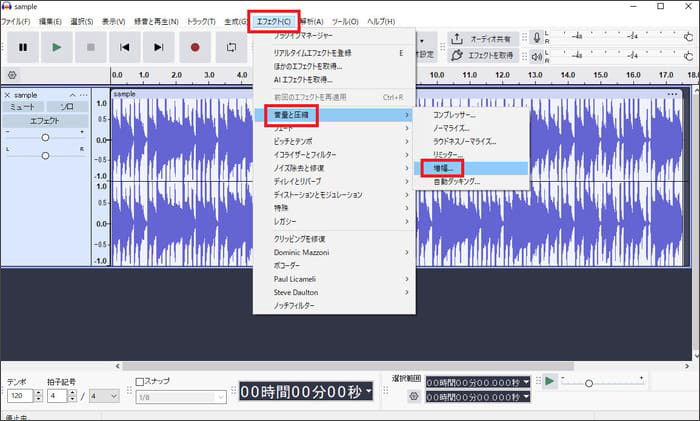The image size is (700, 421).
Task: Open selection range settings gear
Action: (414, 396)
